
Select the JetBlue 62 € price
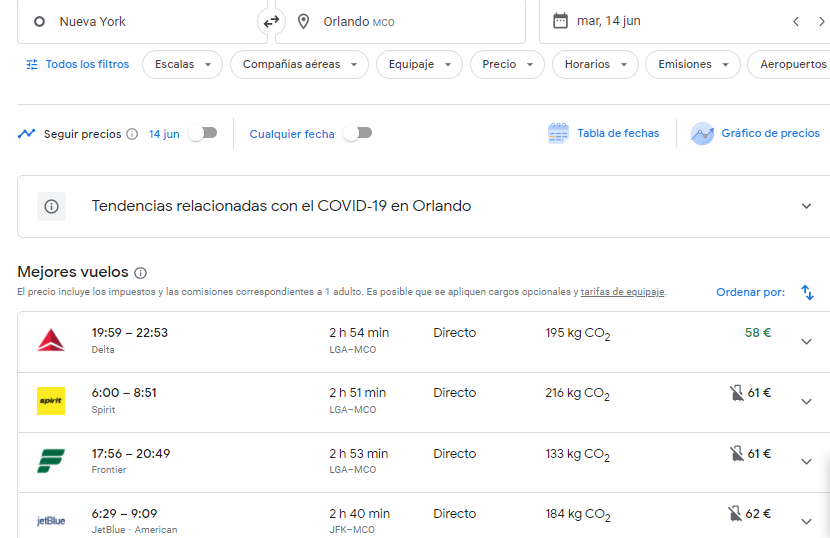tap(758, 514)
